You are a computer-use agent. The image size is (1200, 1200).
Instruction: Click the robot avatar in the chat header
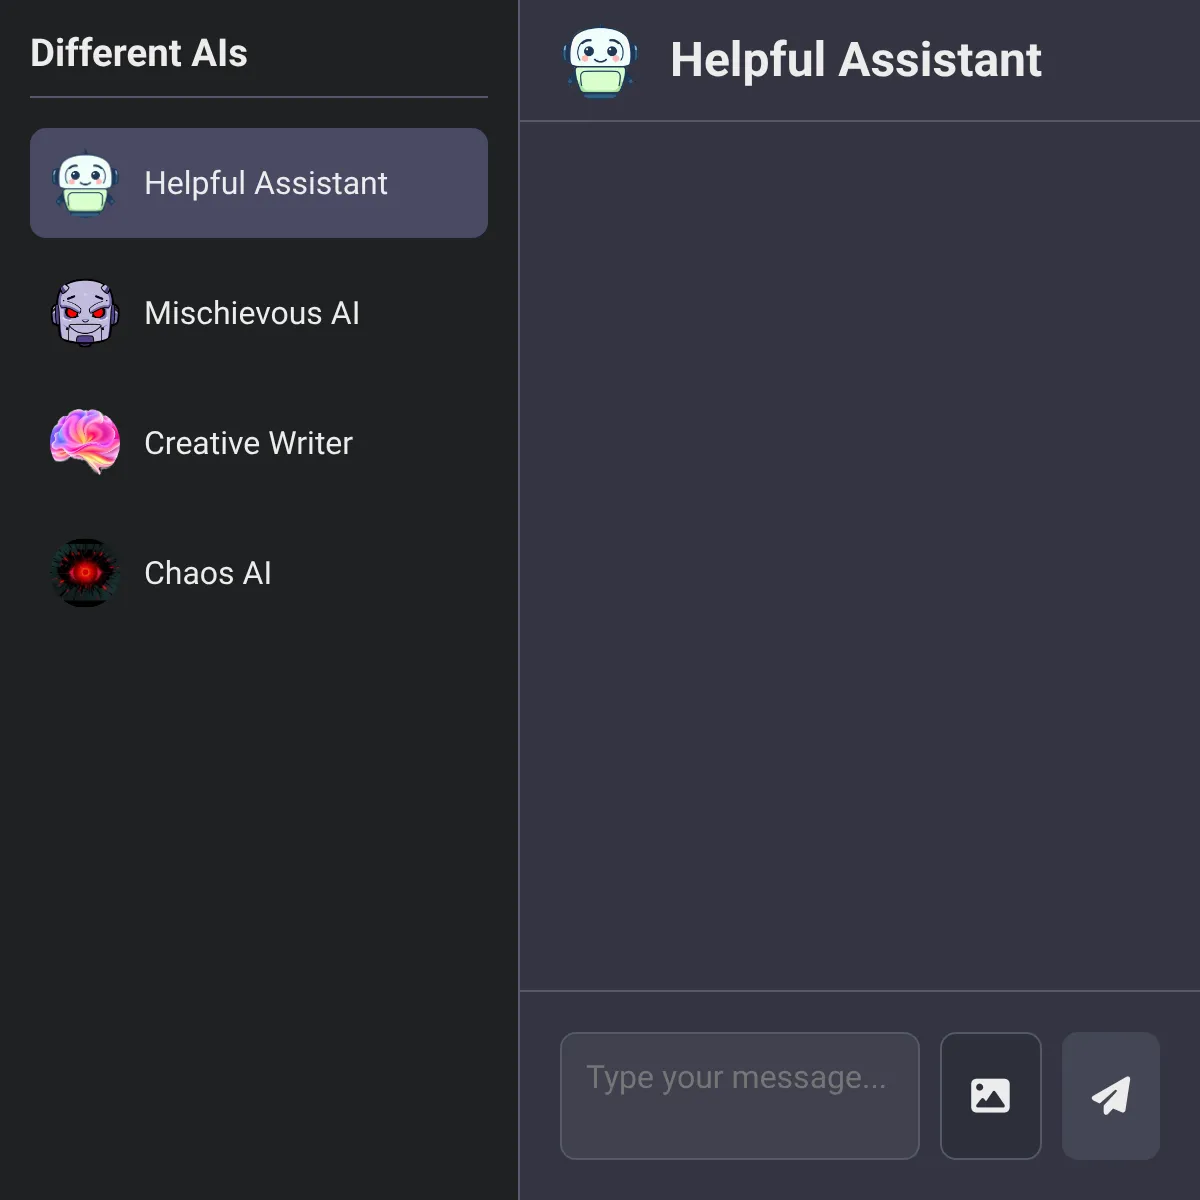point(600,61)
